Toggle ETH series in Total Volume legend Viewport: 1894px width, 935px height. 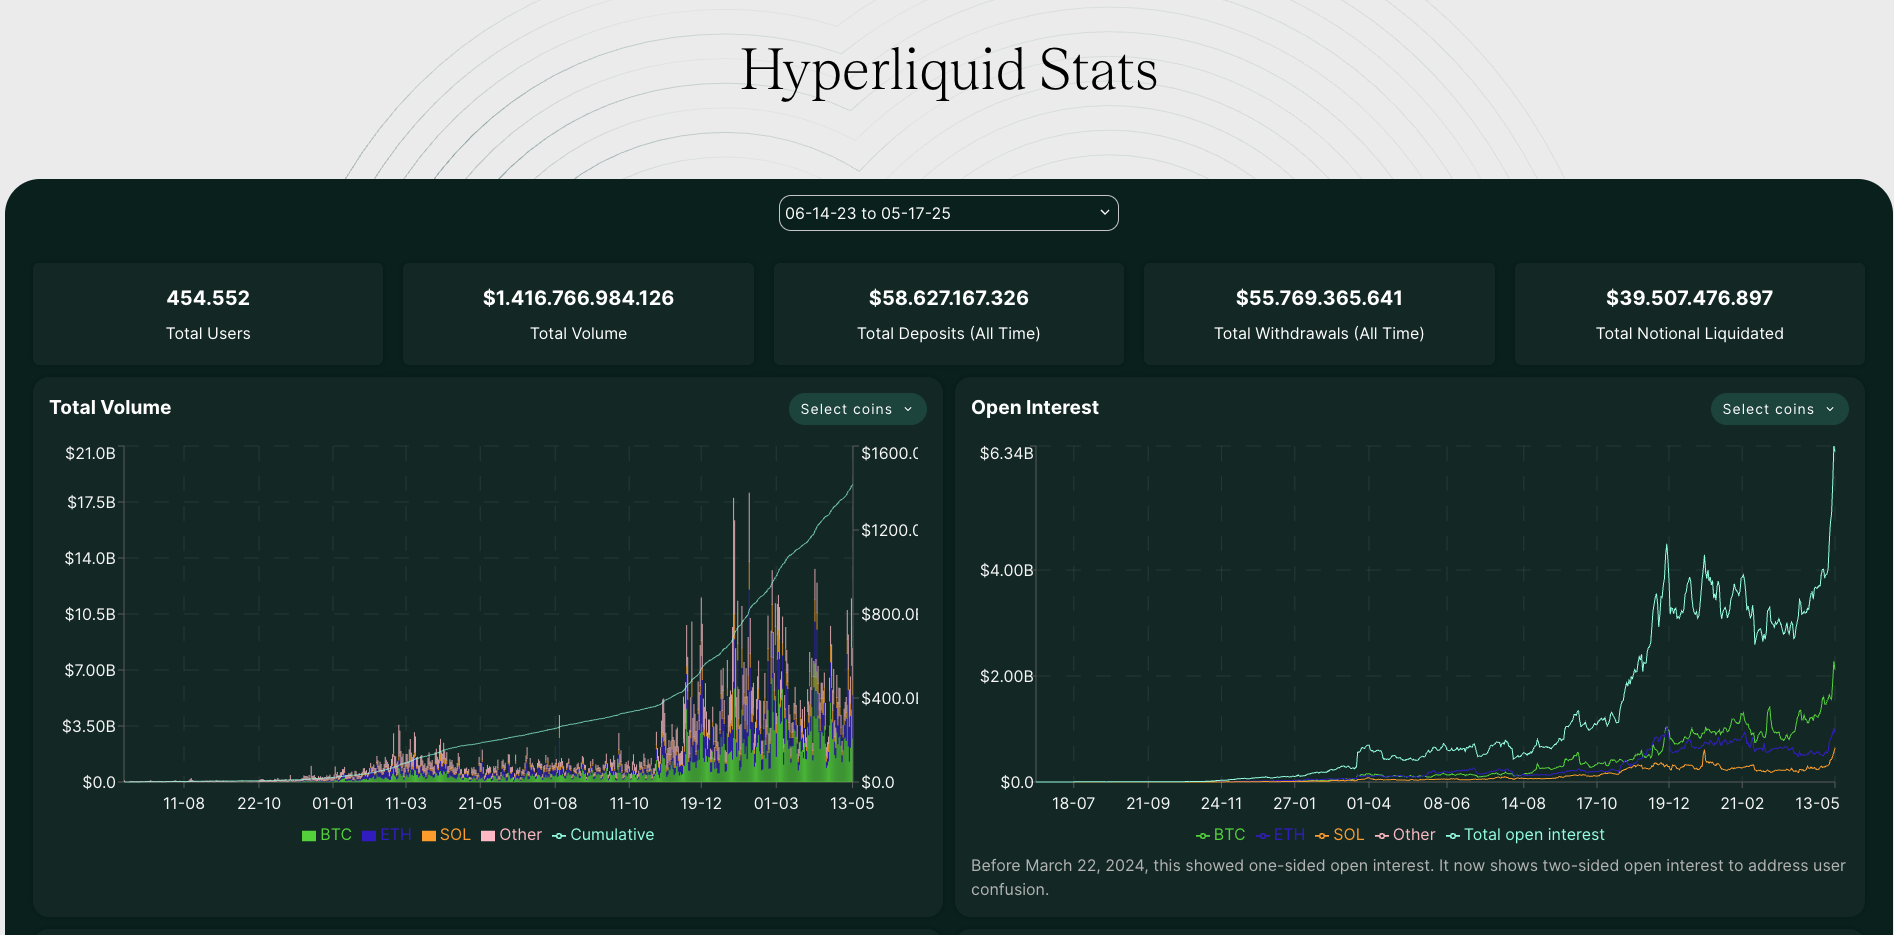click(387, 835)
